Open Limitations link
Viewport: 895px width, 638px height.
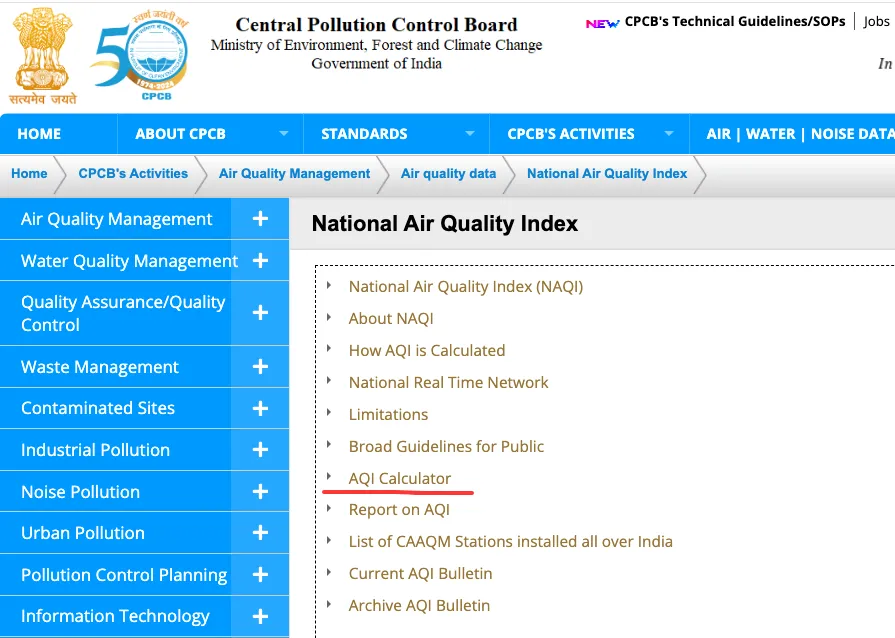pos(388,414)
